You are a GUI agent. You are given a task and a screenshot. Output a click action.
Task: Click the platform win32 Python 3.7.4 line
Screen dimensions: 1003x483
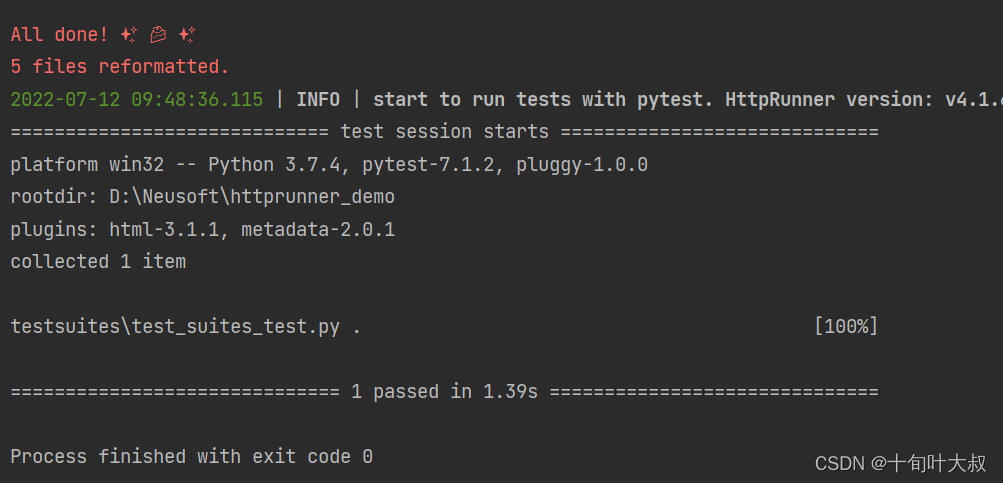tap(329, 165)
